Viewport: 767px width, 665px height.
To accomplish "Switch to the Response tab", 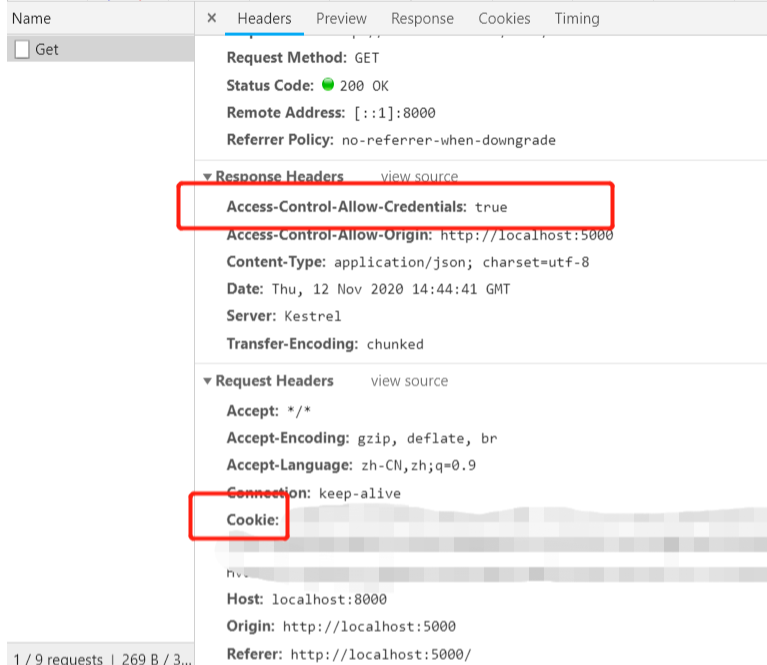I will point(422,18).
